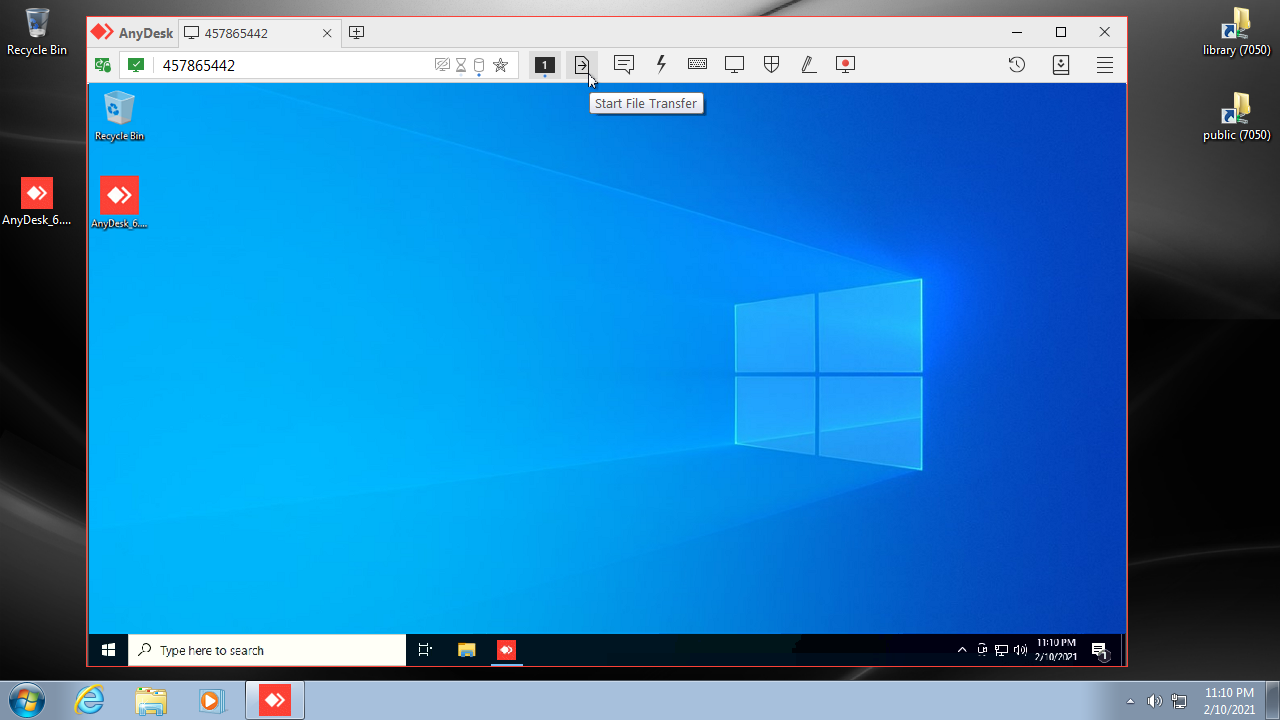Screen dimensions: 1280x720
Task: Open File Explorer on the remote taskbar
Action: [466, 650]
